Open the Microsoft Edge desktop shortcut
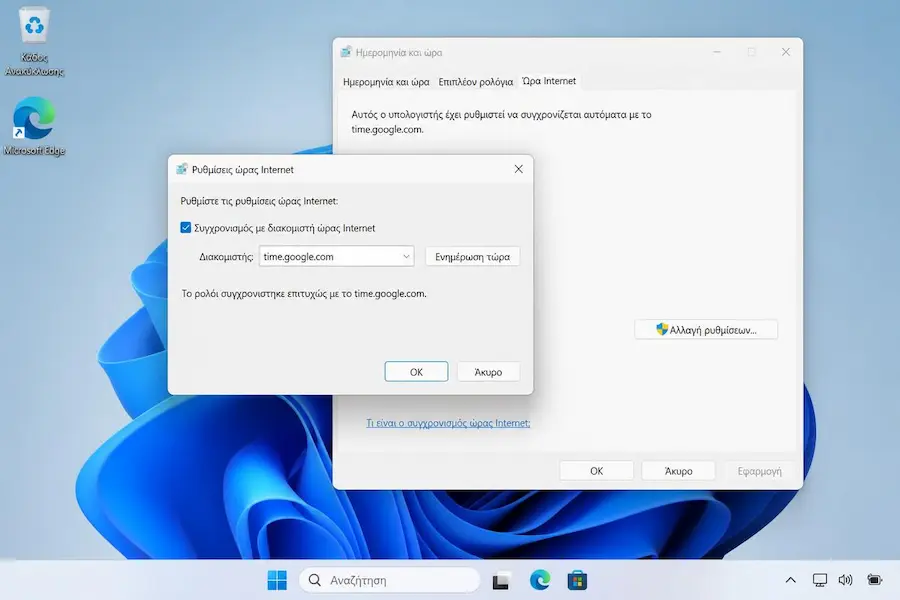Image resolution: width=900 pixels, height=600 pixels. [x=34, y=126]
